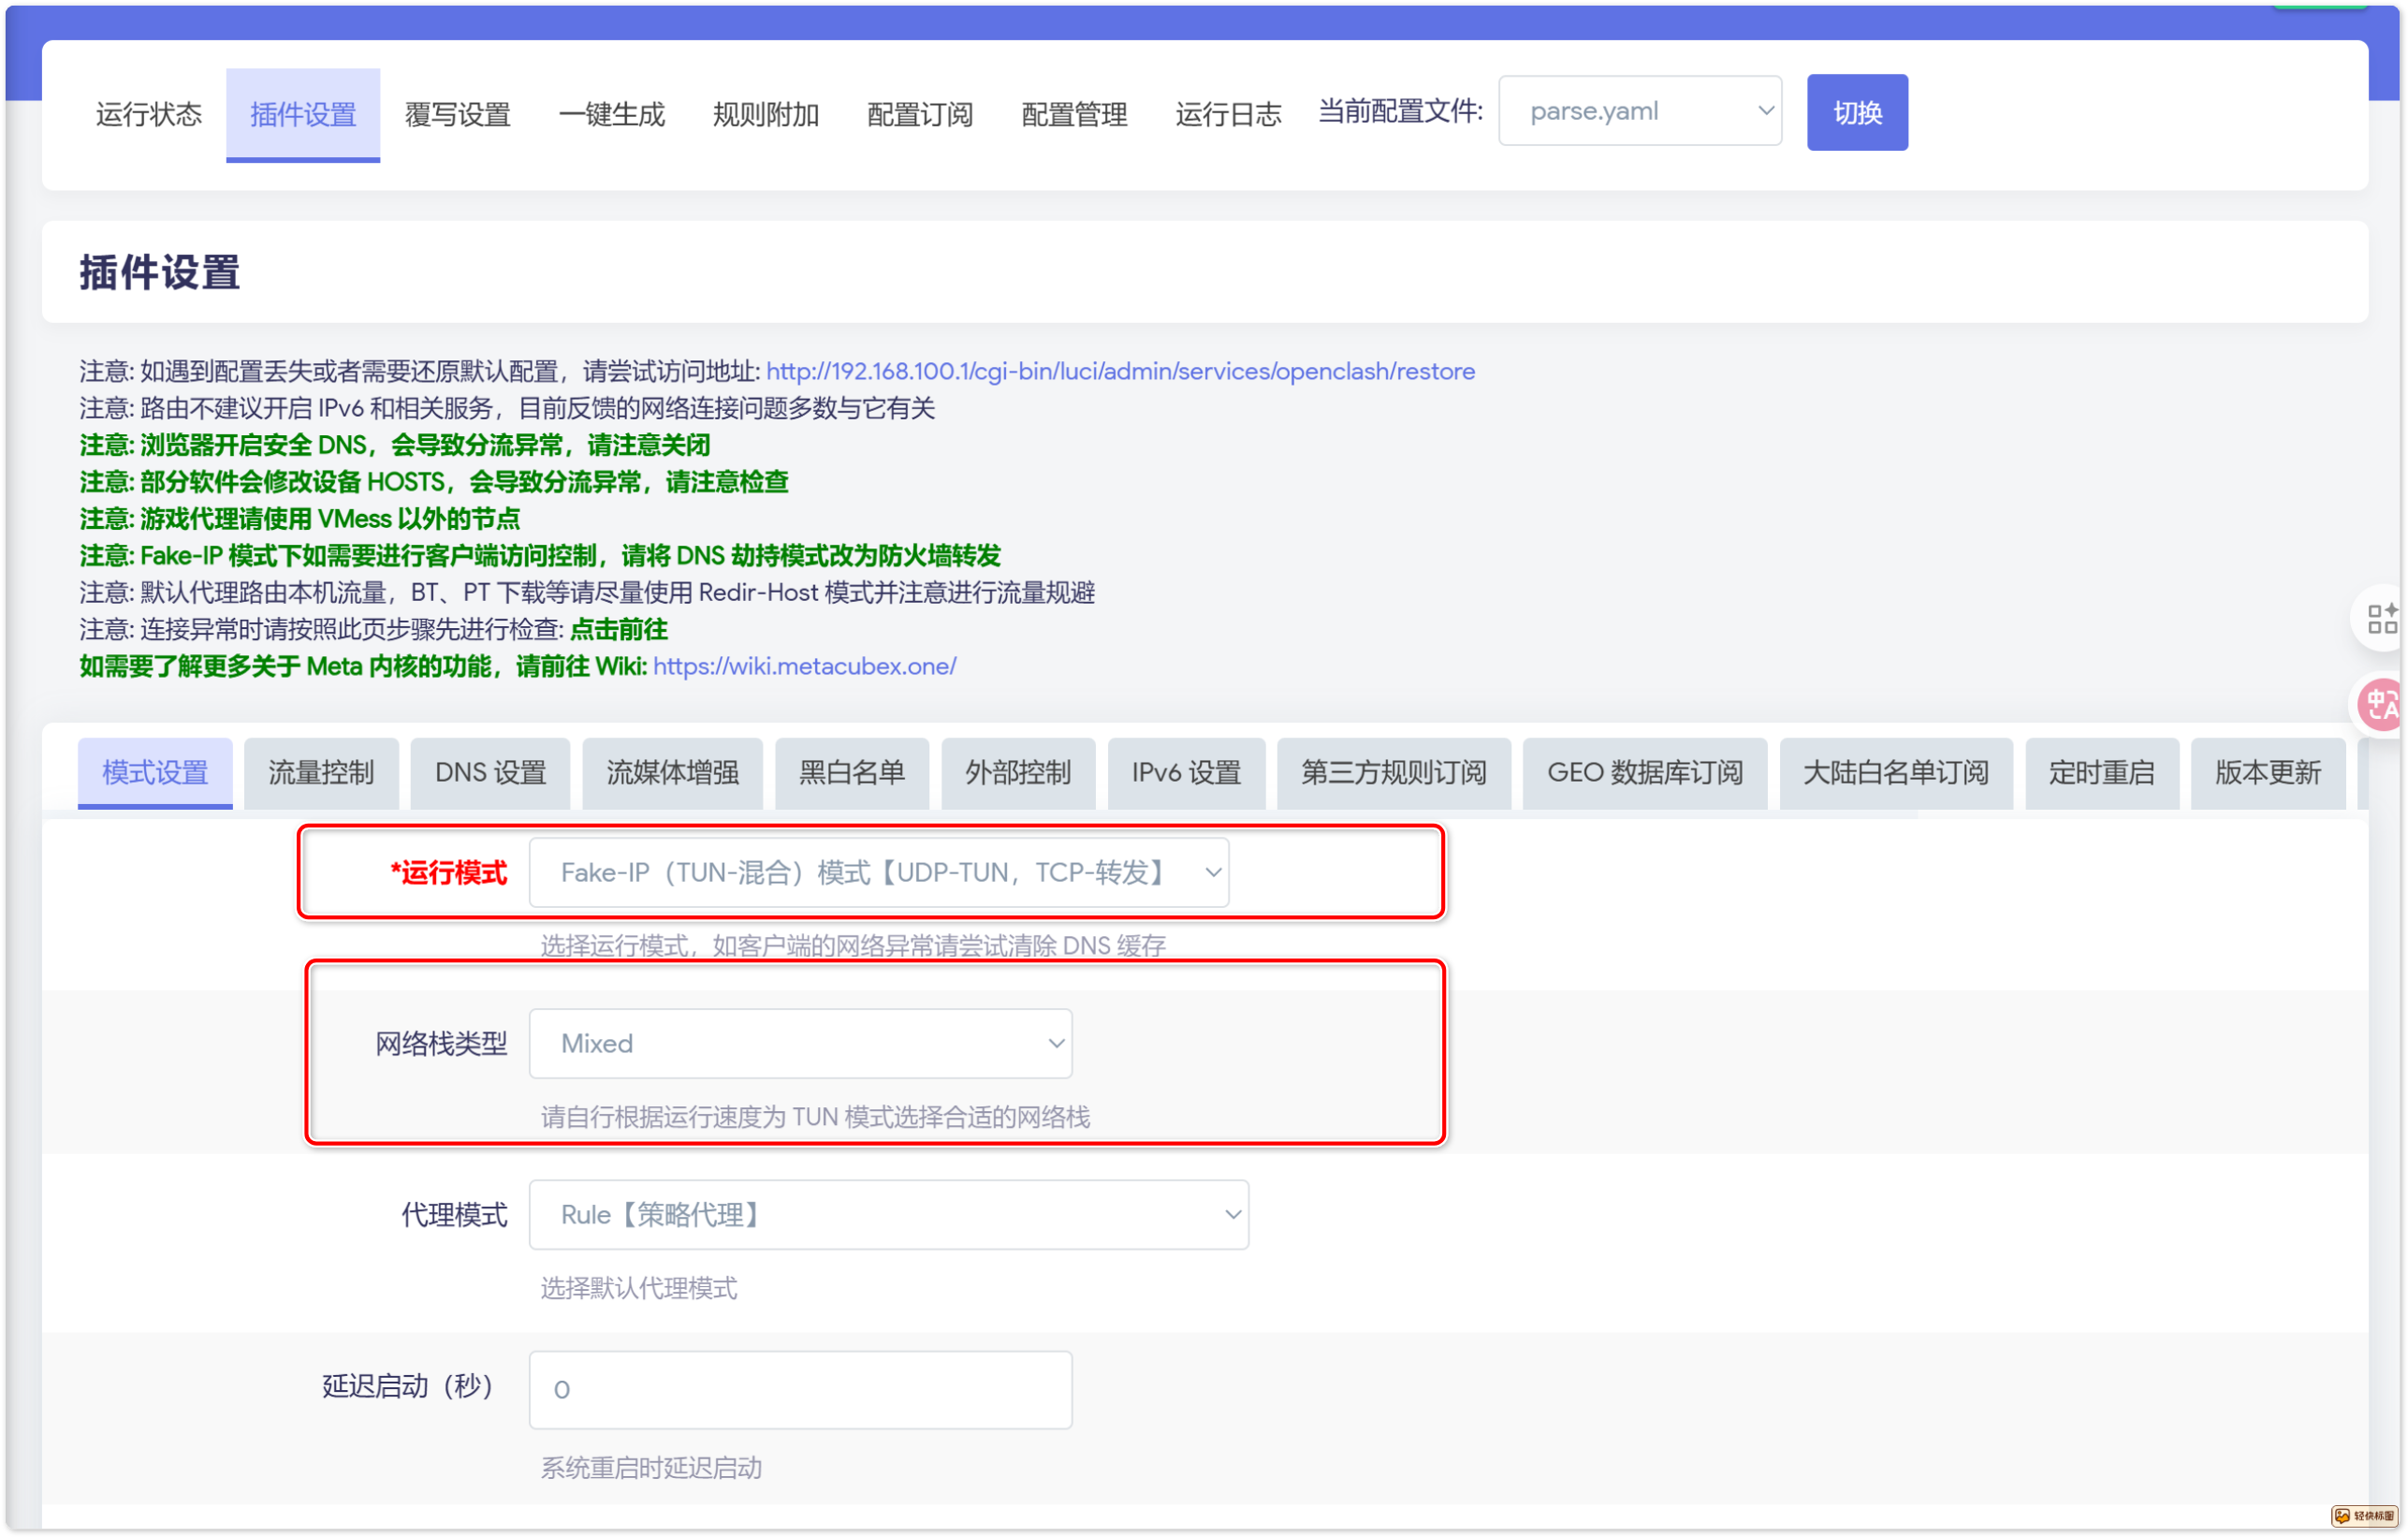Expand the parse.yaml config file selector
Screen dimensions: 2408x1537
coord(1639,111)
